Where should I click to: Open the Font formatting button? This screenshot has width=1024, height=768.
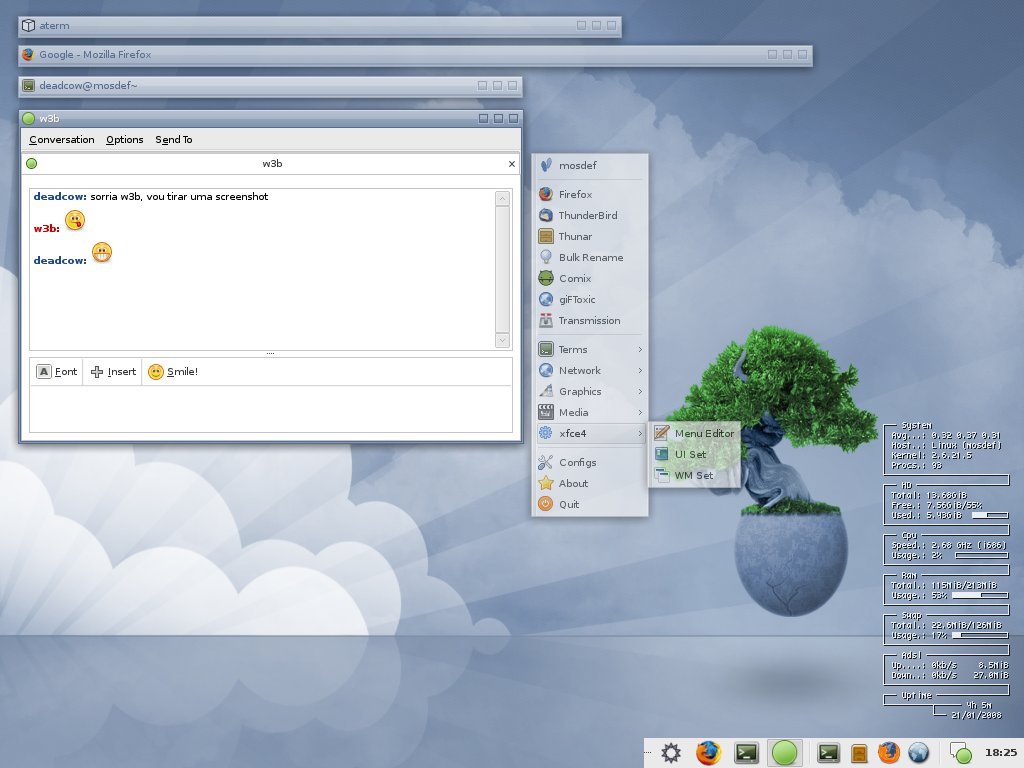[x=57, y=372]
